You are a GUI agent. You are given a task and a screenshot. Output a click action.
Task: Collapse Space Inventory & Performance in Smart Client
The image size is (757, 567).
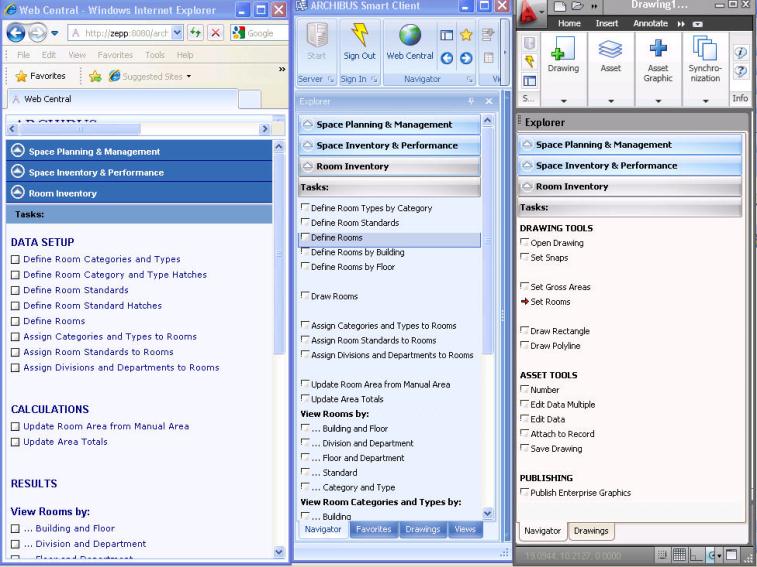(x=307, y=145)
